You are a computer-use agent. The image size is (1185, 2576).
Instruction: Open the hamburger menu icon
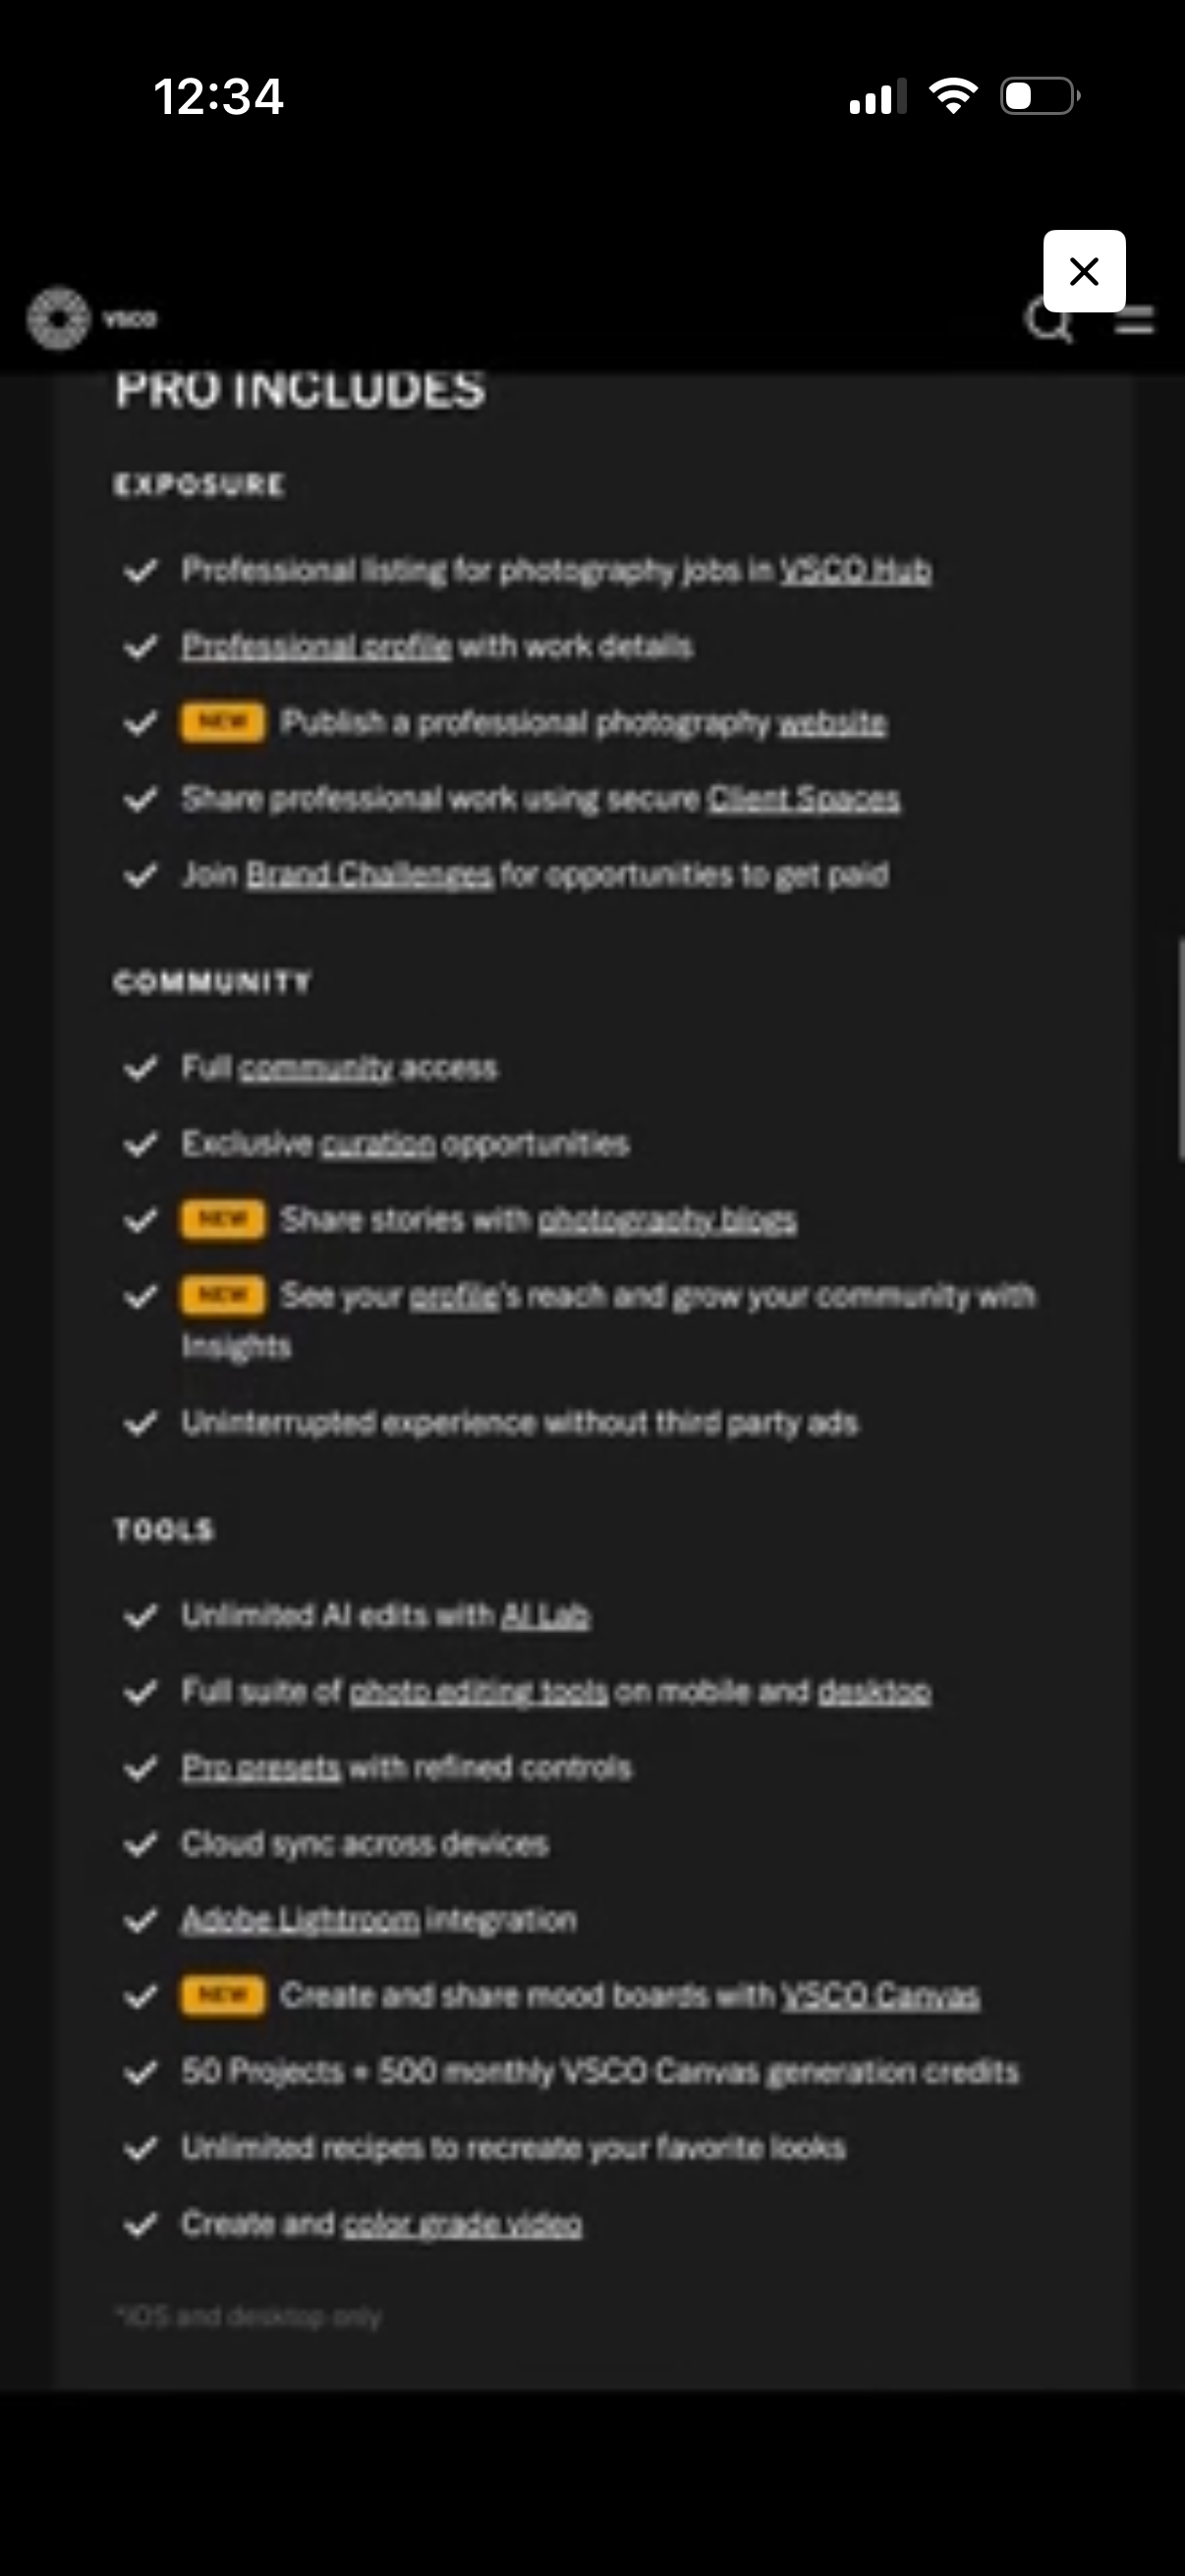(x=1135, y=320)
